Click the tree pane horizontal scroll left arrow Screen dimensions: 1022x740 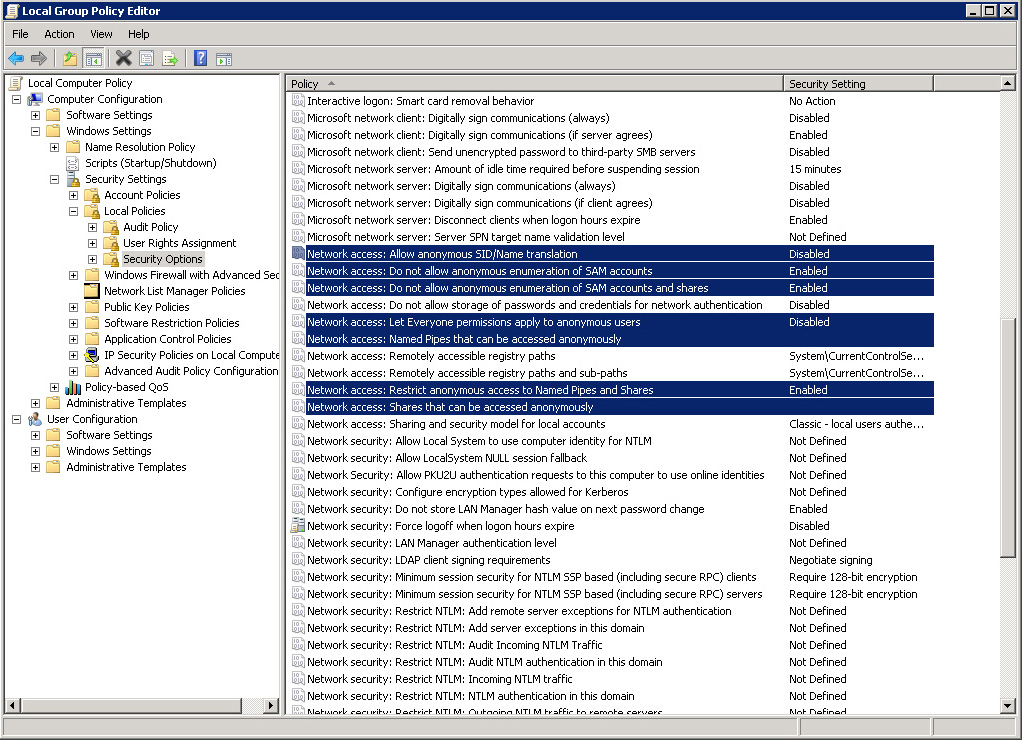click(x=13, y=705)
